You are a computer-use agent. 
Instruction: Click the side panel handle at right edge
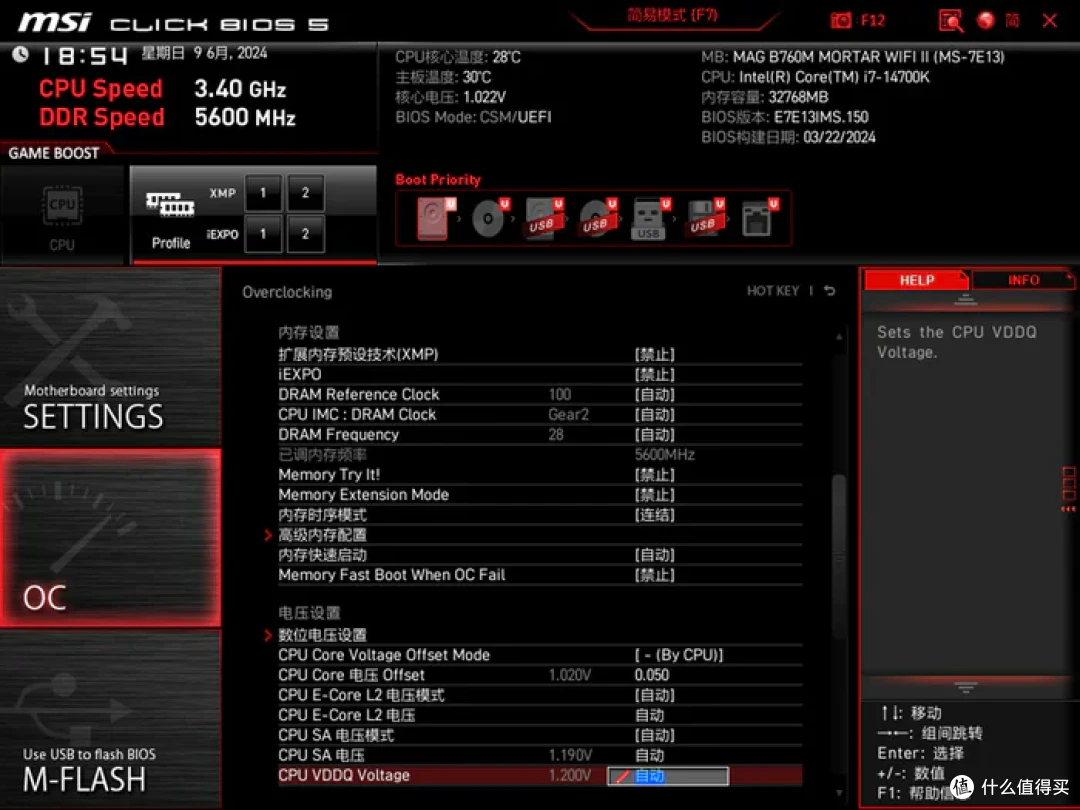point(1068,489)
